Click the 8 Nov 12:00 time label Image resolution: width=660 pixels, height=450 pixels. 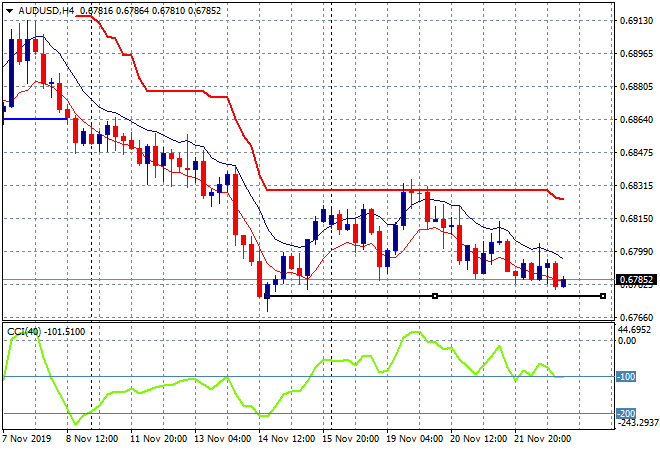(92, 439)
